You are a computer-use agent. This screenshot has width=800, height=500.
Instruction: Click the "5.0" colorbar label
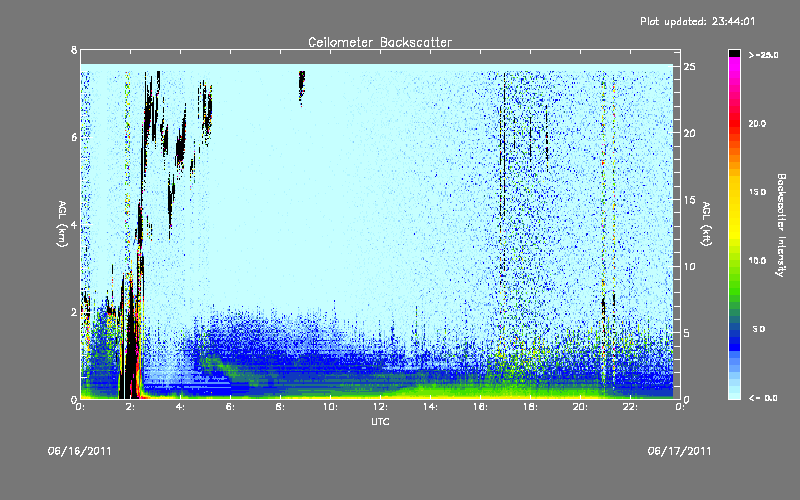pyautogui.click(x=759, y=329)
